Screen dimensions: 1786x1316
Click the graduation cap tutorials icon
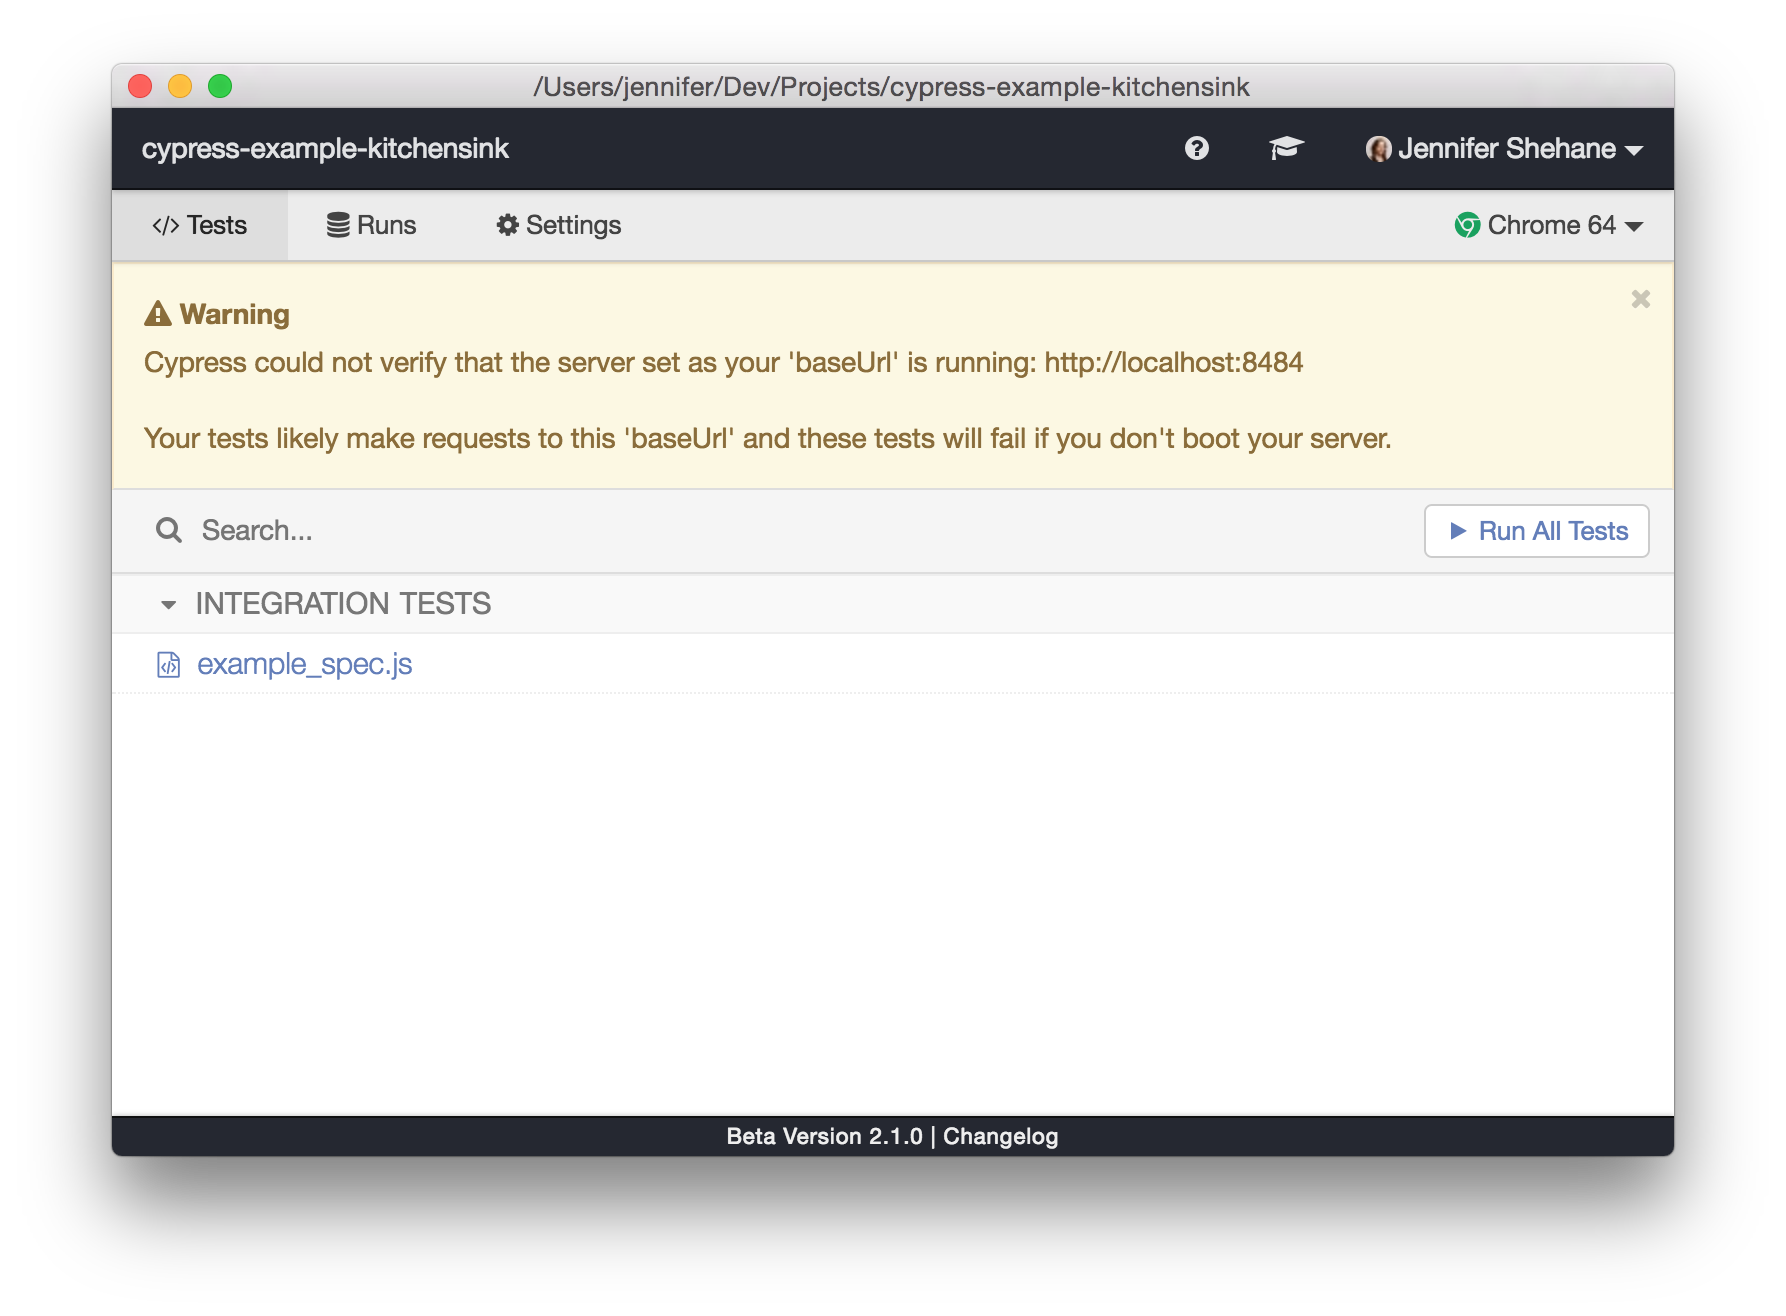point(1286,148)
